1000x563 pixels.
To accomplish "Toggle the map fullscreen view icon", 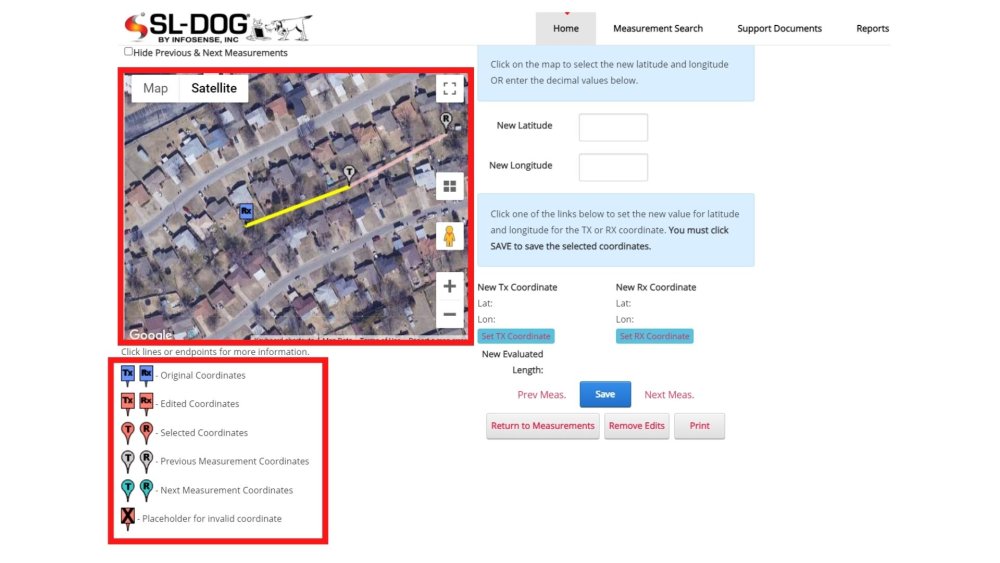I will coord(450,88).
